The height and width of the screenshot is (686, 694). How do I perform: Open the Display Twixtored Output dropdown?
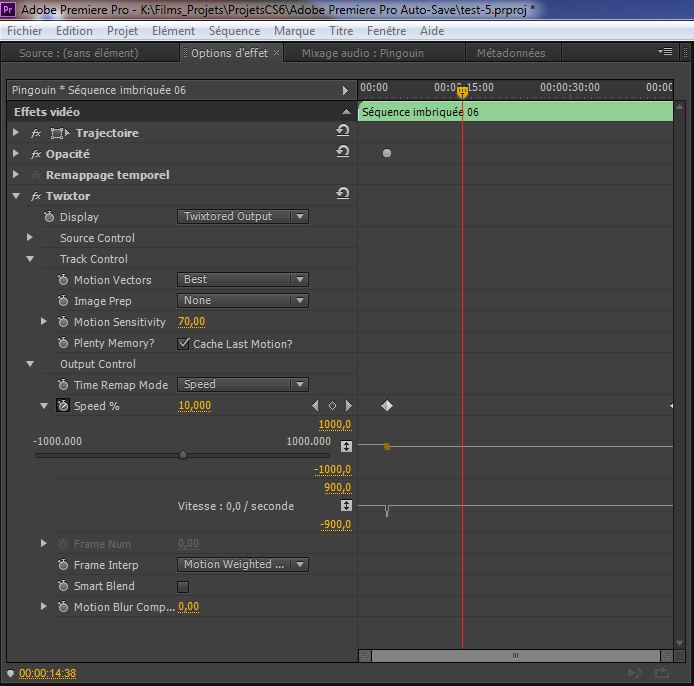243,216
